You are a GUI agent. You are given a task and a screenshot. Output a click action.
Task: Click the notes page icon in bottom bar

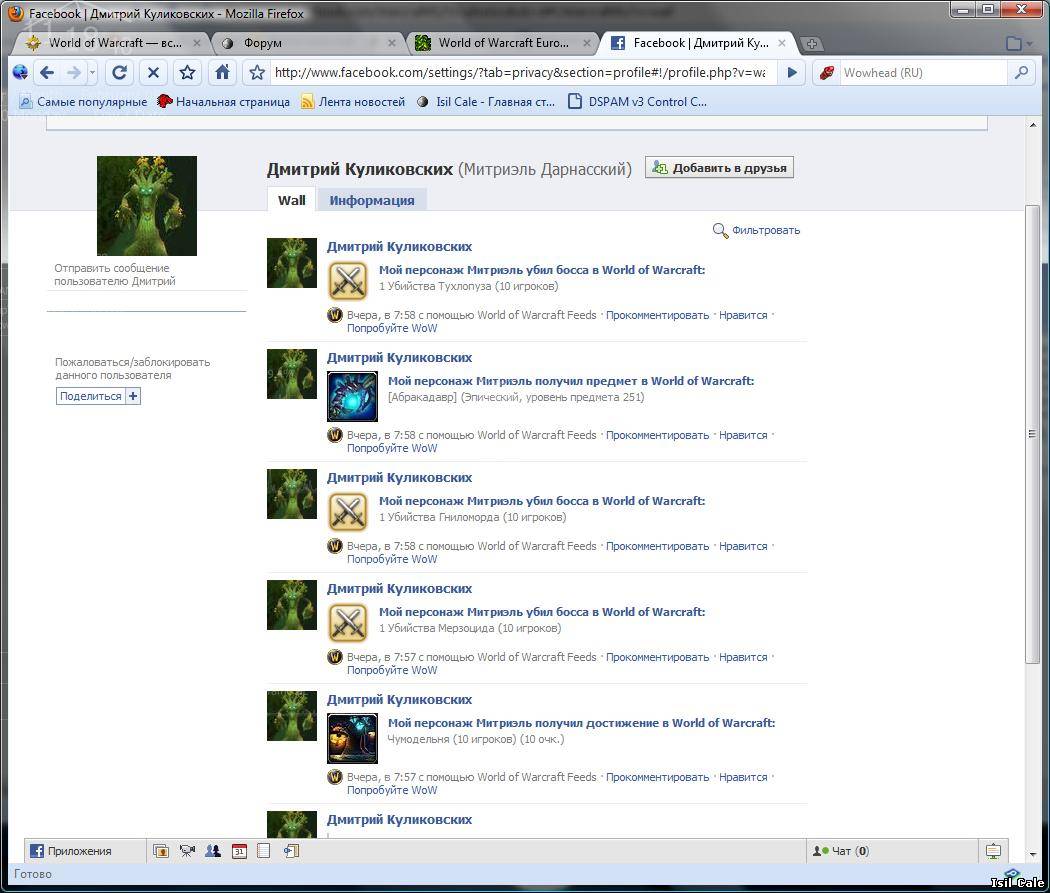click(x=264, y=851)
